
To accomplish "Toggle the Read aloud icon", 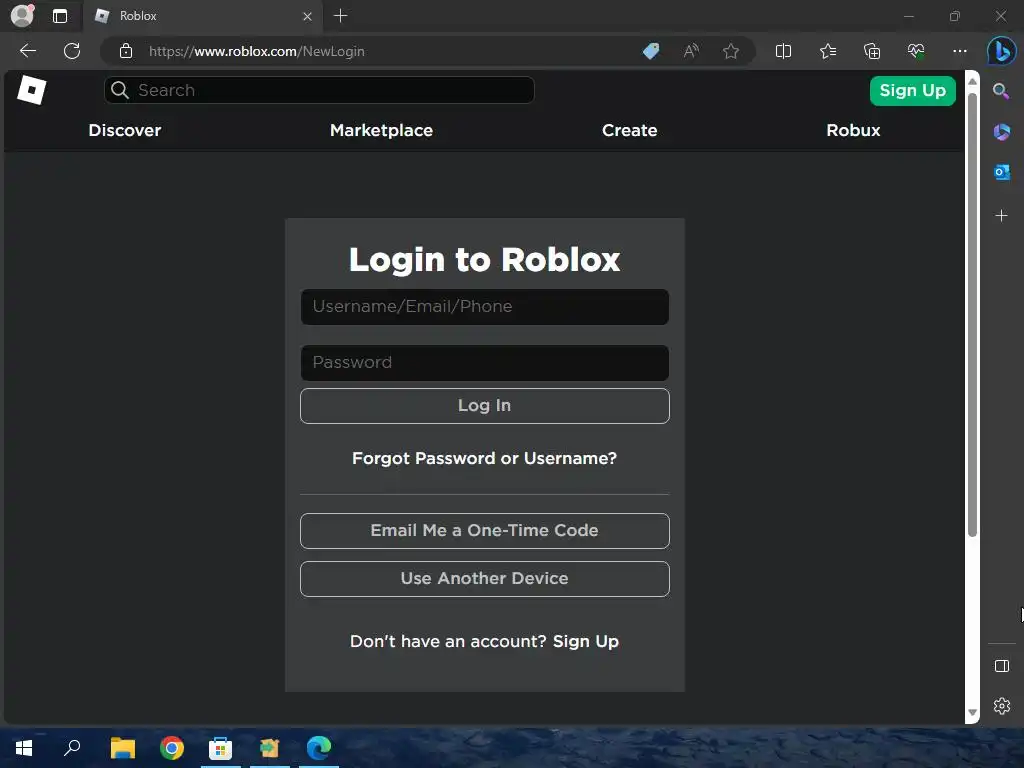I will [691, 51].
